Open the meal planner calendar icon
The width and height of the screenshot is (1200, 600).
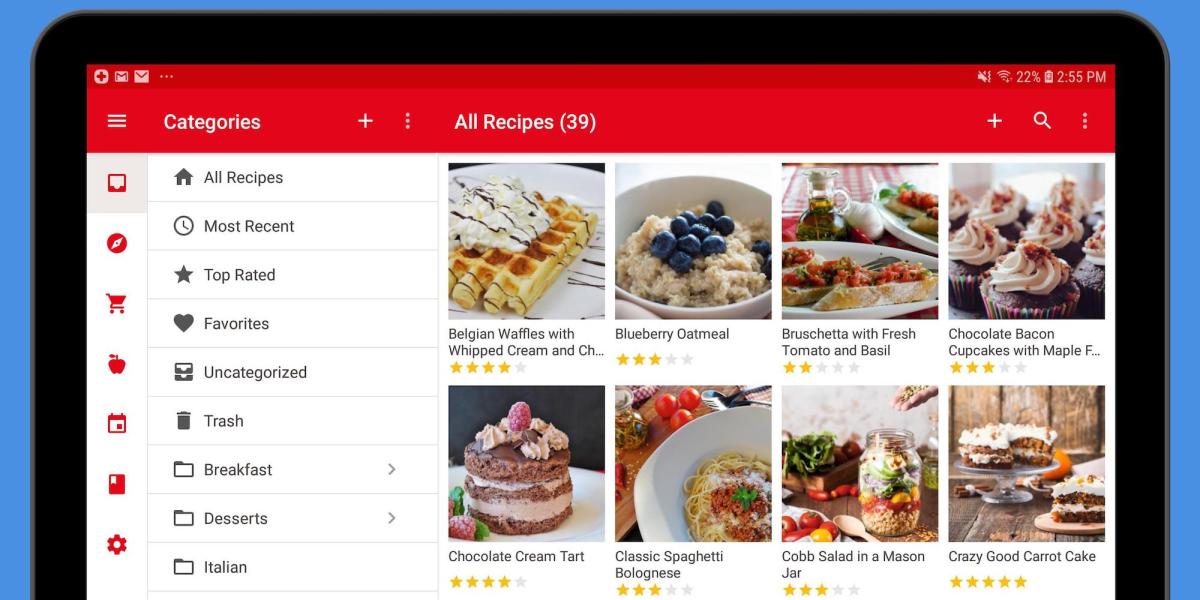(117, 424)
